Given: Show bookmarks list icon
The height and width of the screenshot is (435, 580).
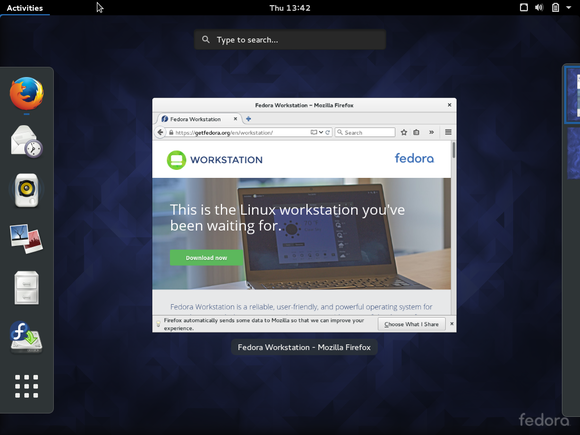Looking at the screenshot, I should 417,132.
